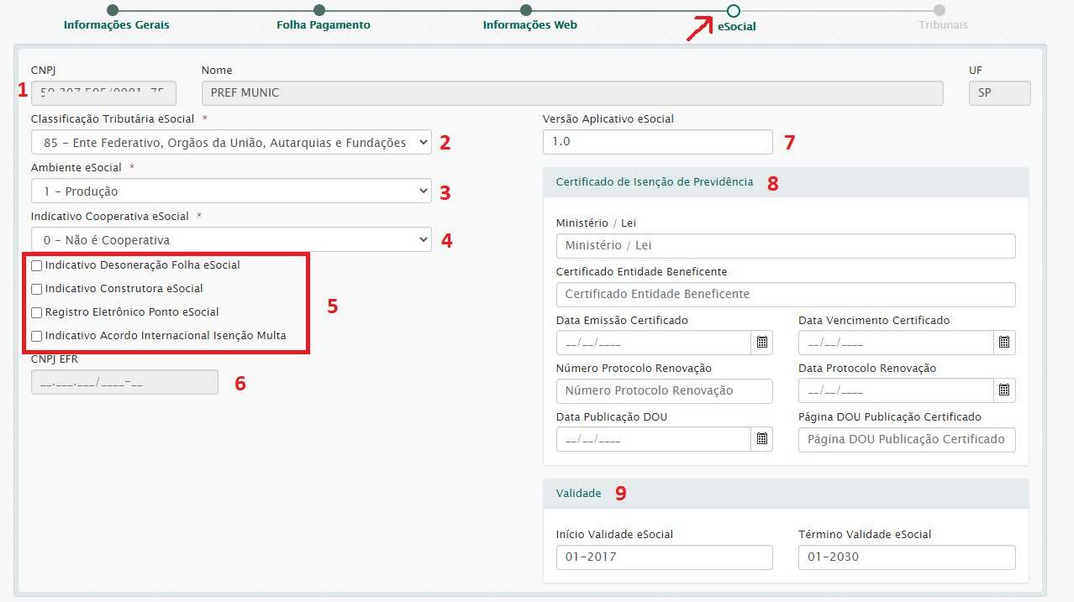Expand Classificação Tributária eSocial dropdown
Screen dimensions: 1074x602
pos(230,143)
